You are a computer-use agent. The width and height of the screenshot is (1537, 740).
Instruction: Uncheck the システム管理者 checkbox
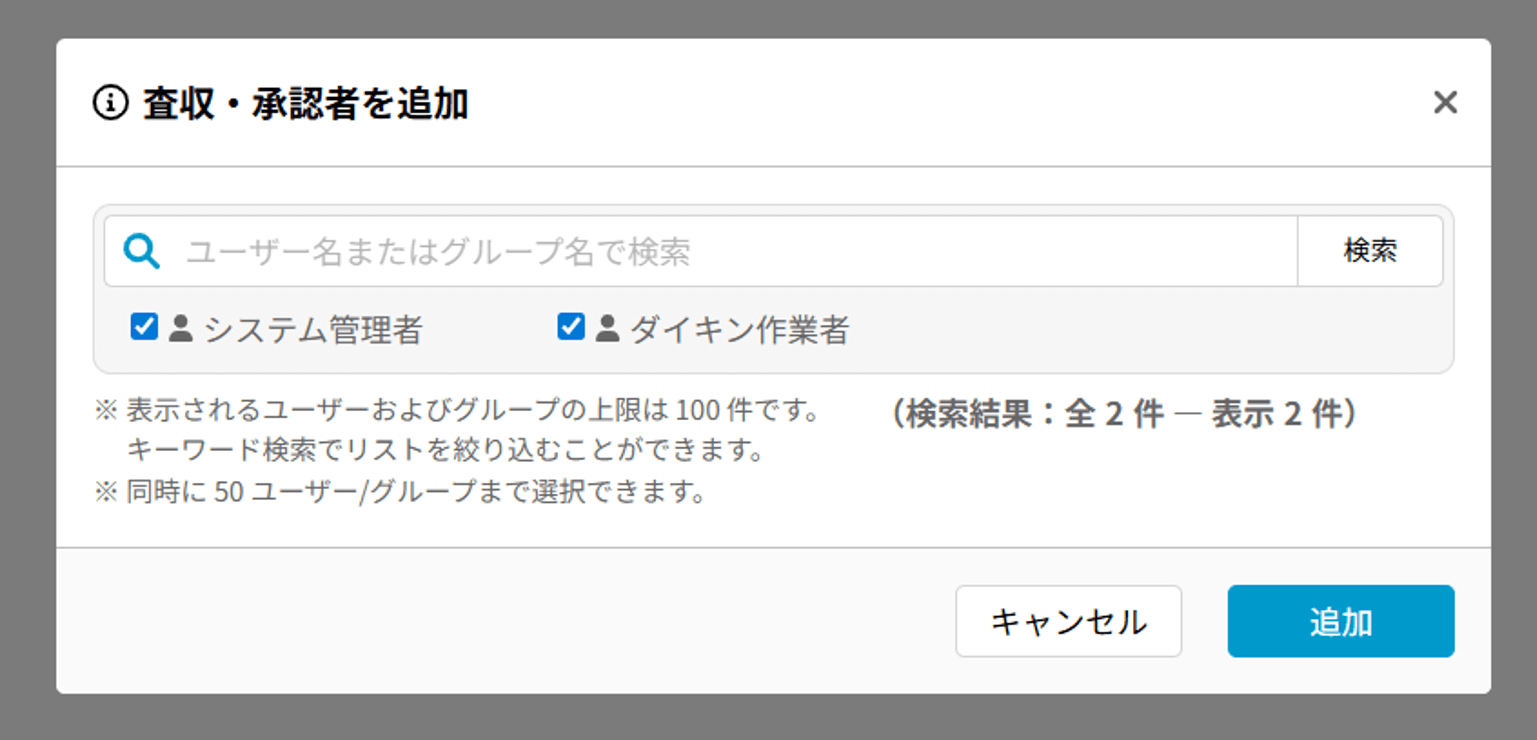pos(144,327)
